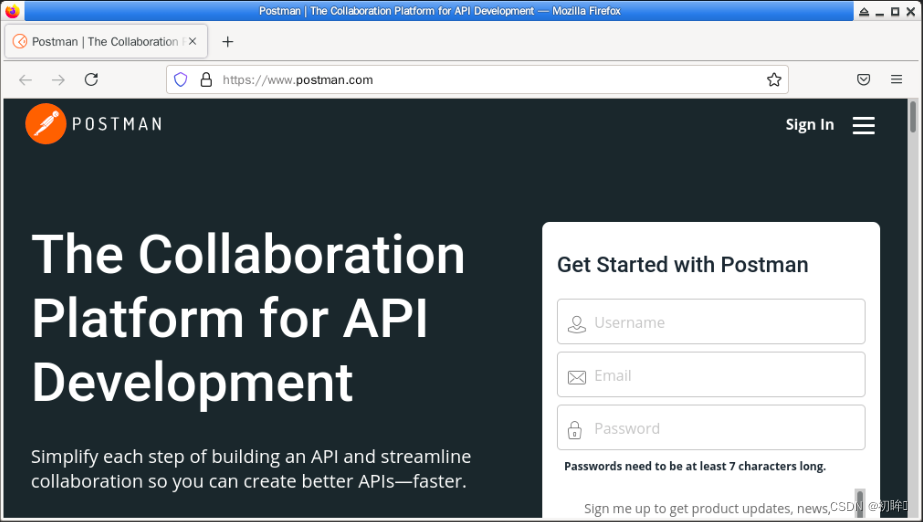The height and width of the screenshot is (522, 923).
Task: Open tracking protection shield icon
Action: pyautogui.click(x=181, y=79)
